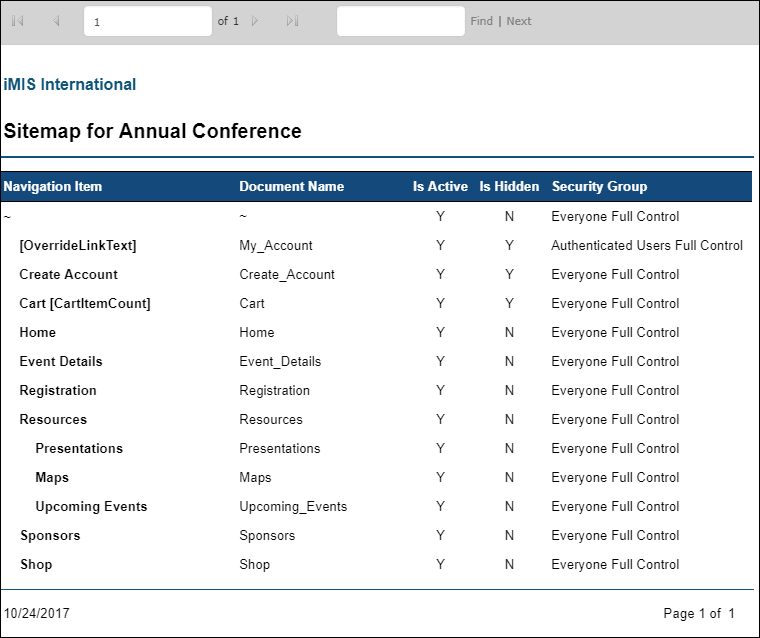Viewport: 760px width, 638px height.
Task: Click the Security Group column header
Action: point(600,186)
